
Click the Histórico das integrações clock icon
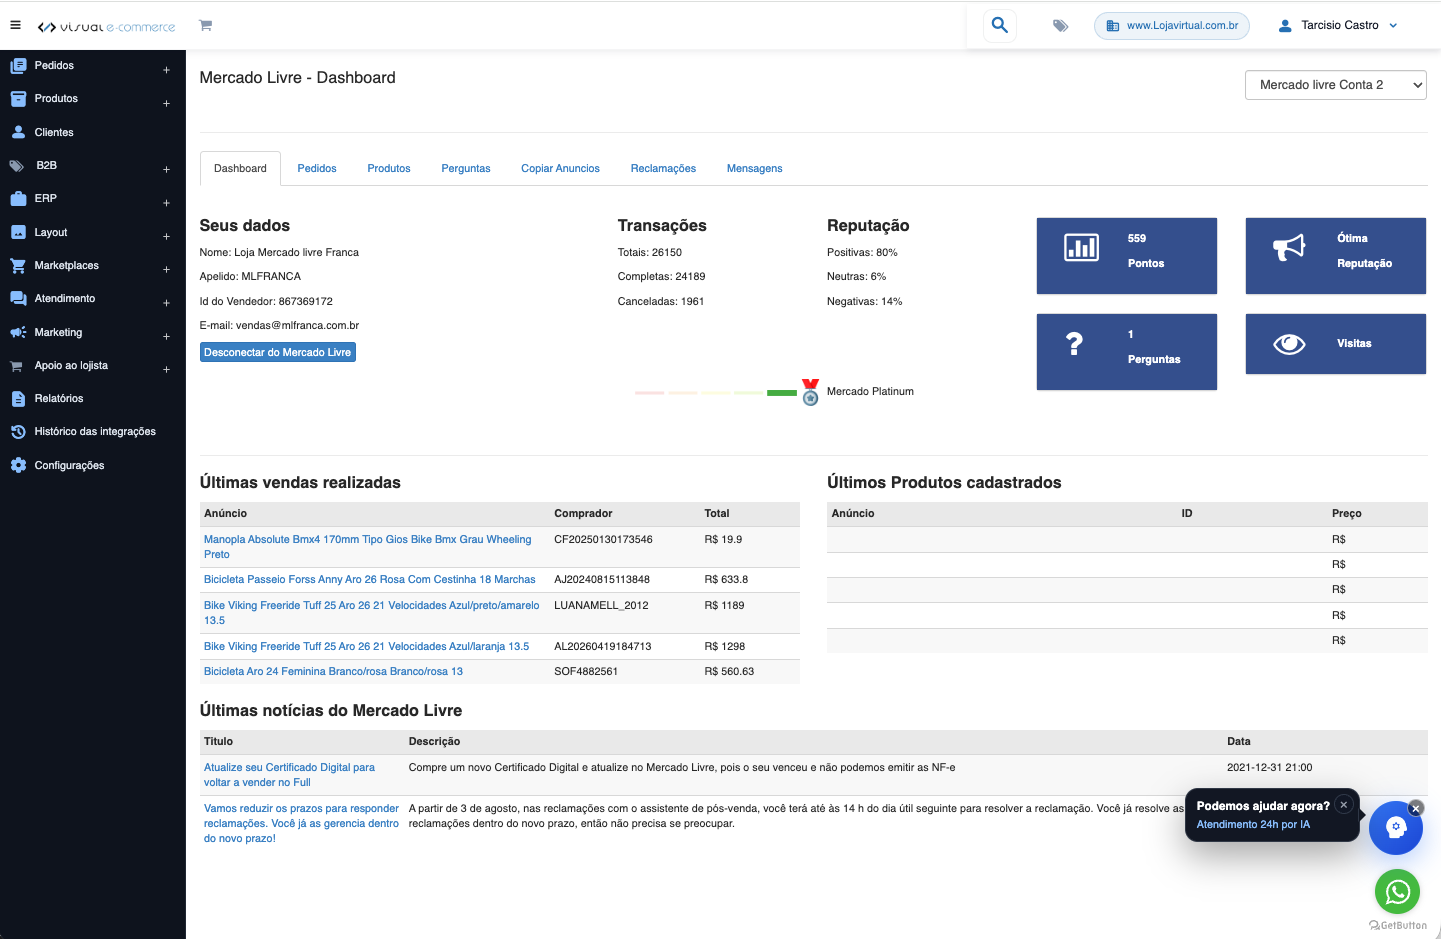coord(18,432)
